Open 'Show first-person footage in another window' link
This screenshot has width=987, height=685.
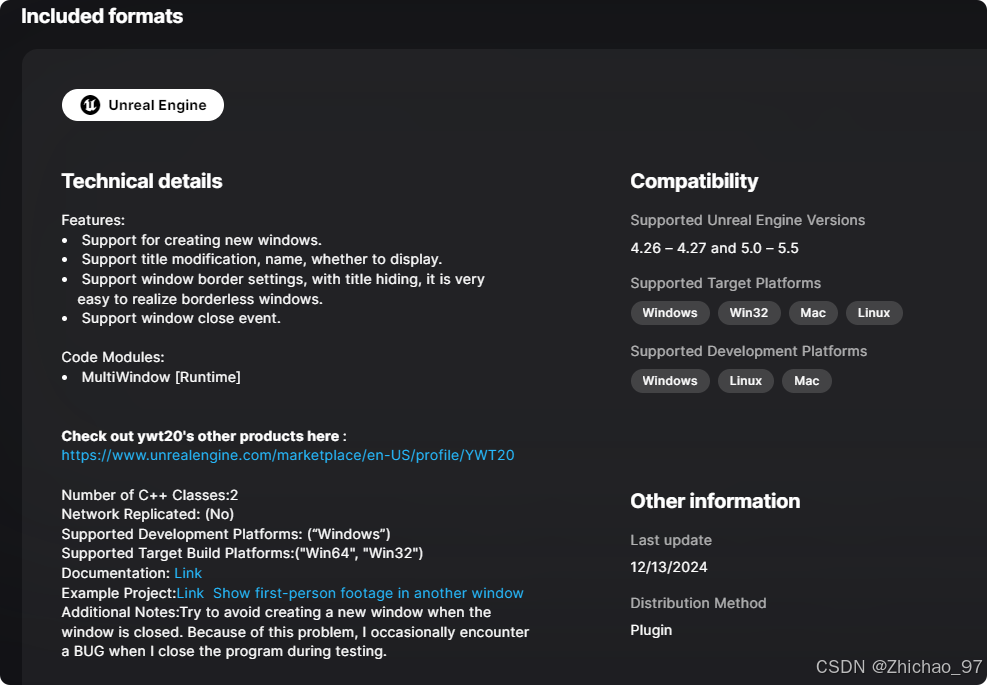[x=368, y=593]
